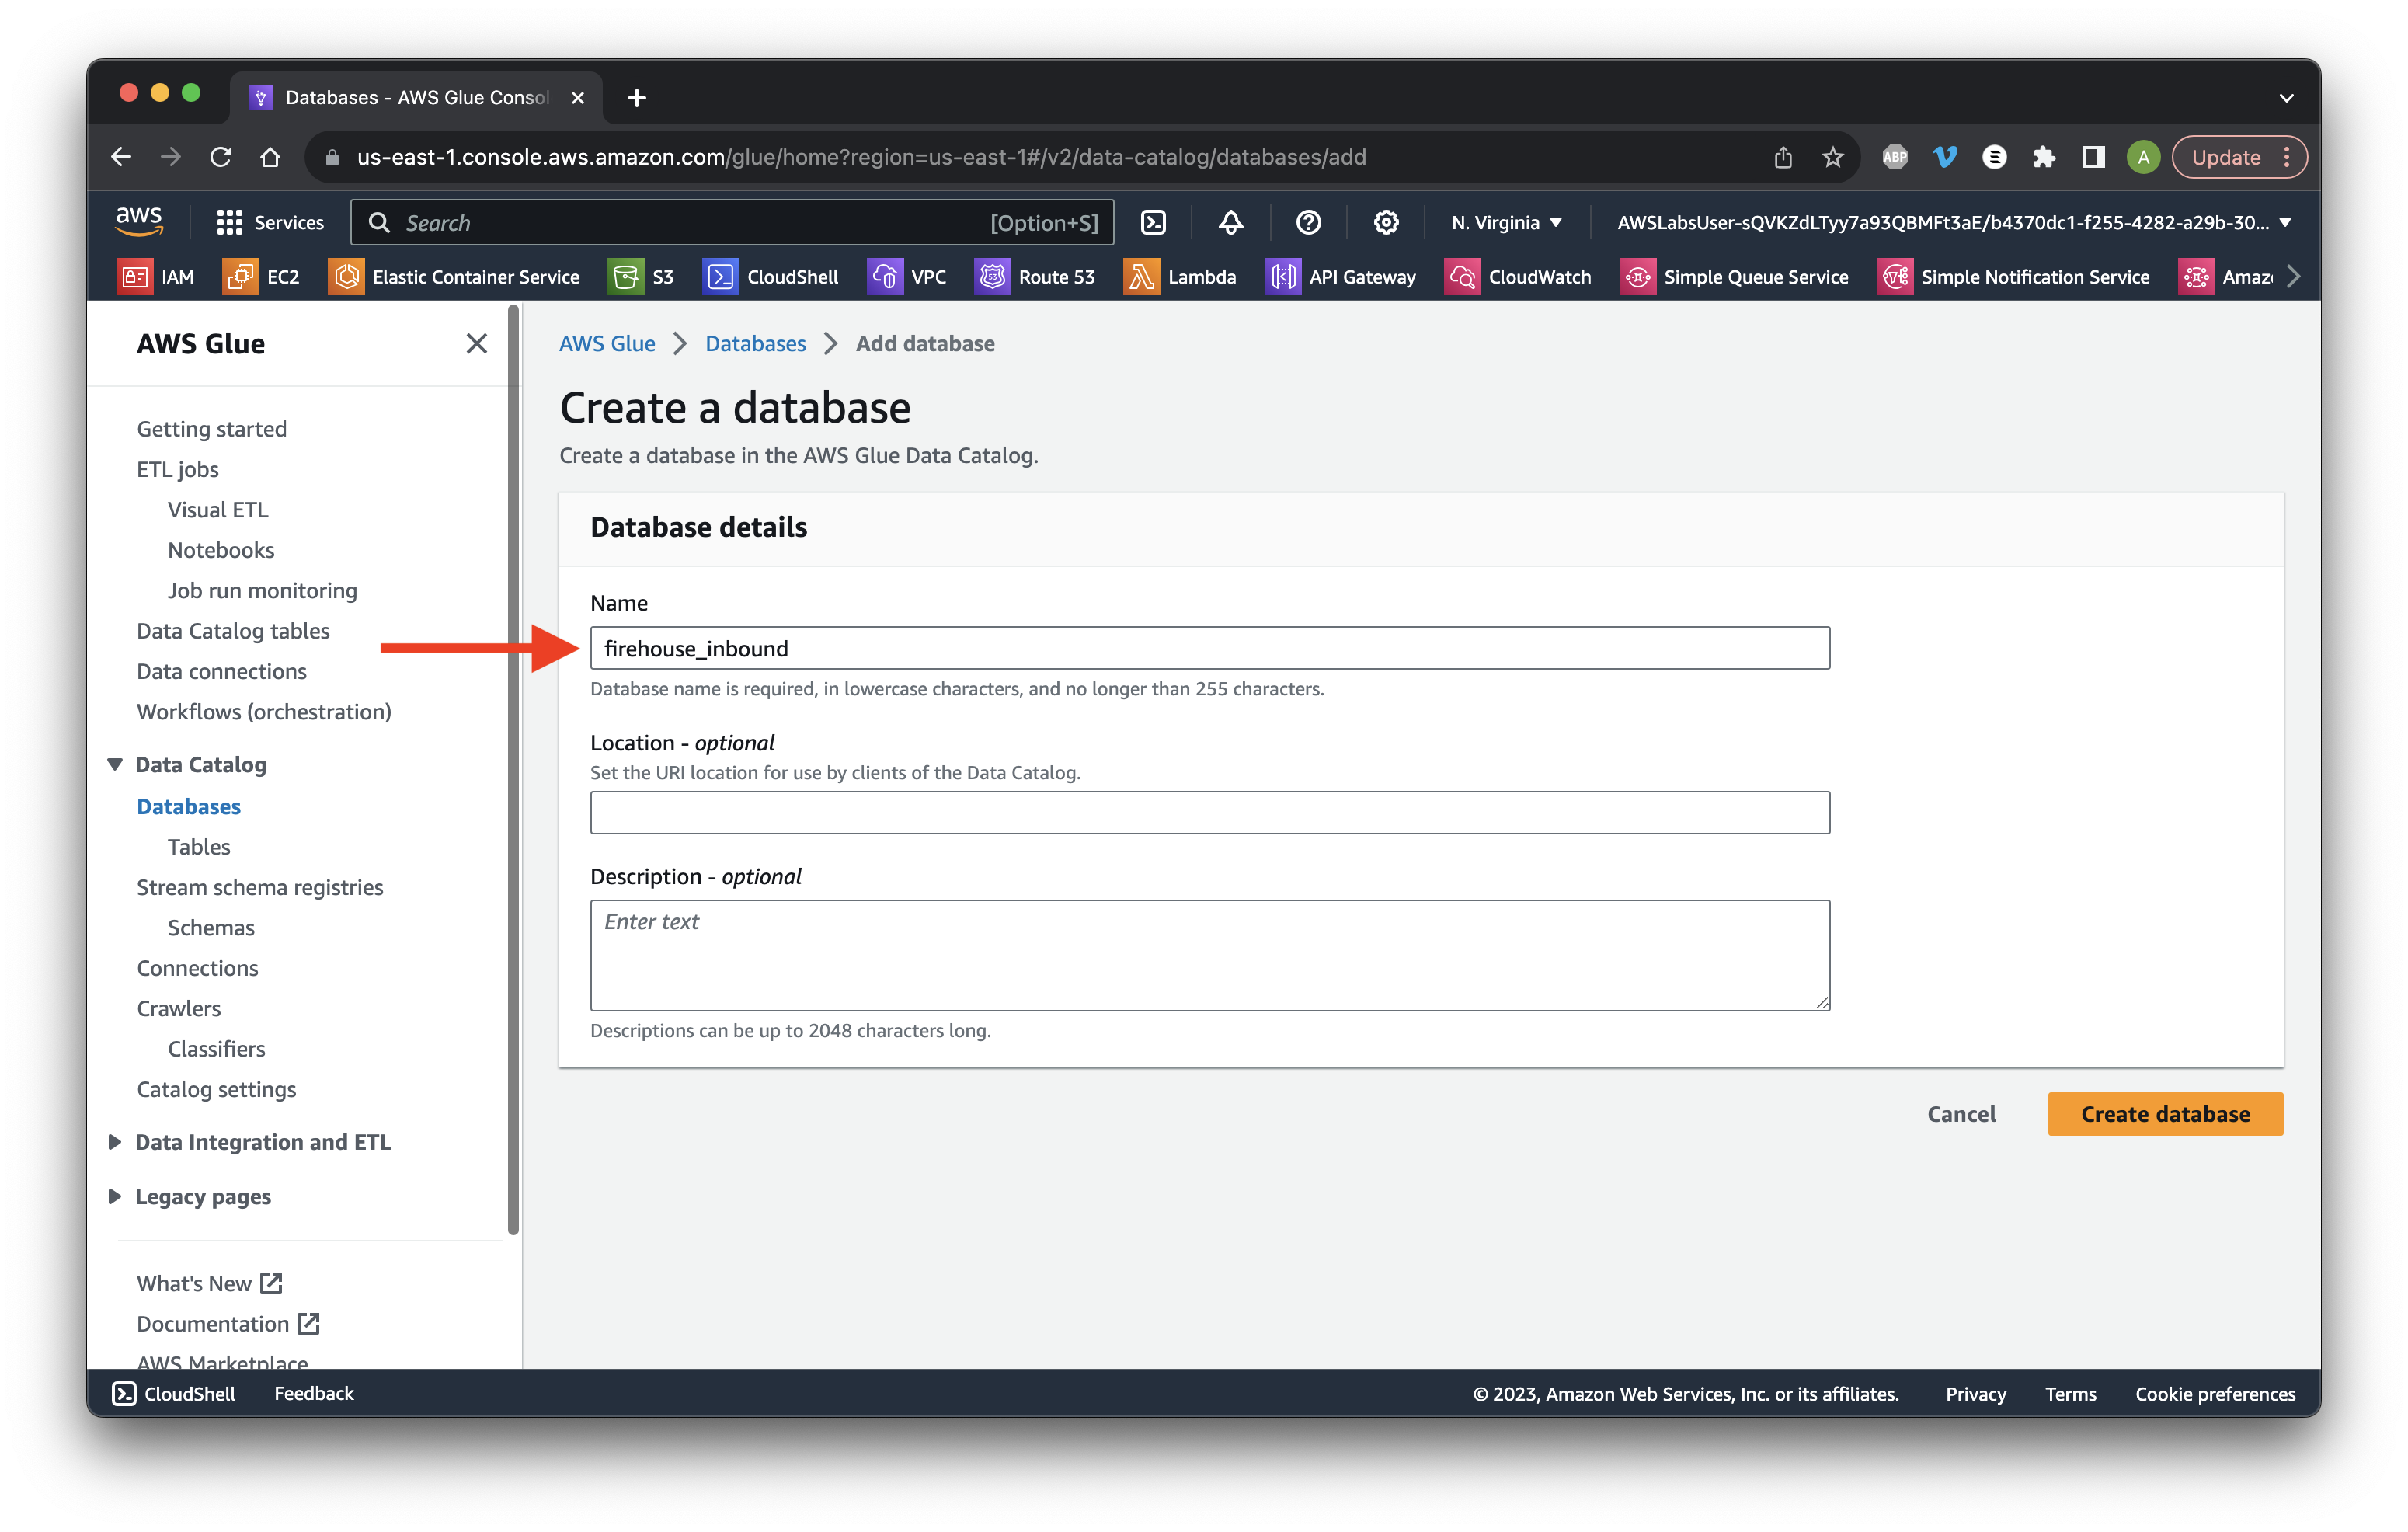
Task: Open Classifiers in sidebar
Action: tap(216, 1049)
